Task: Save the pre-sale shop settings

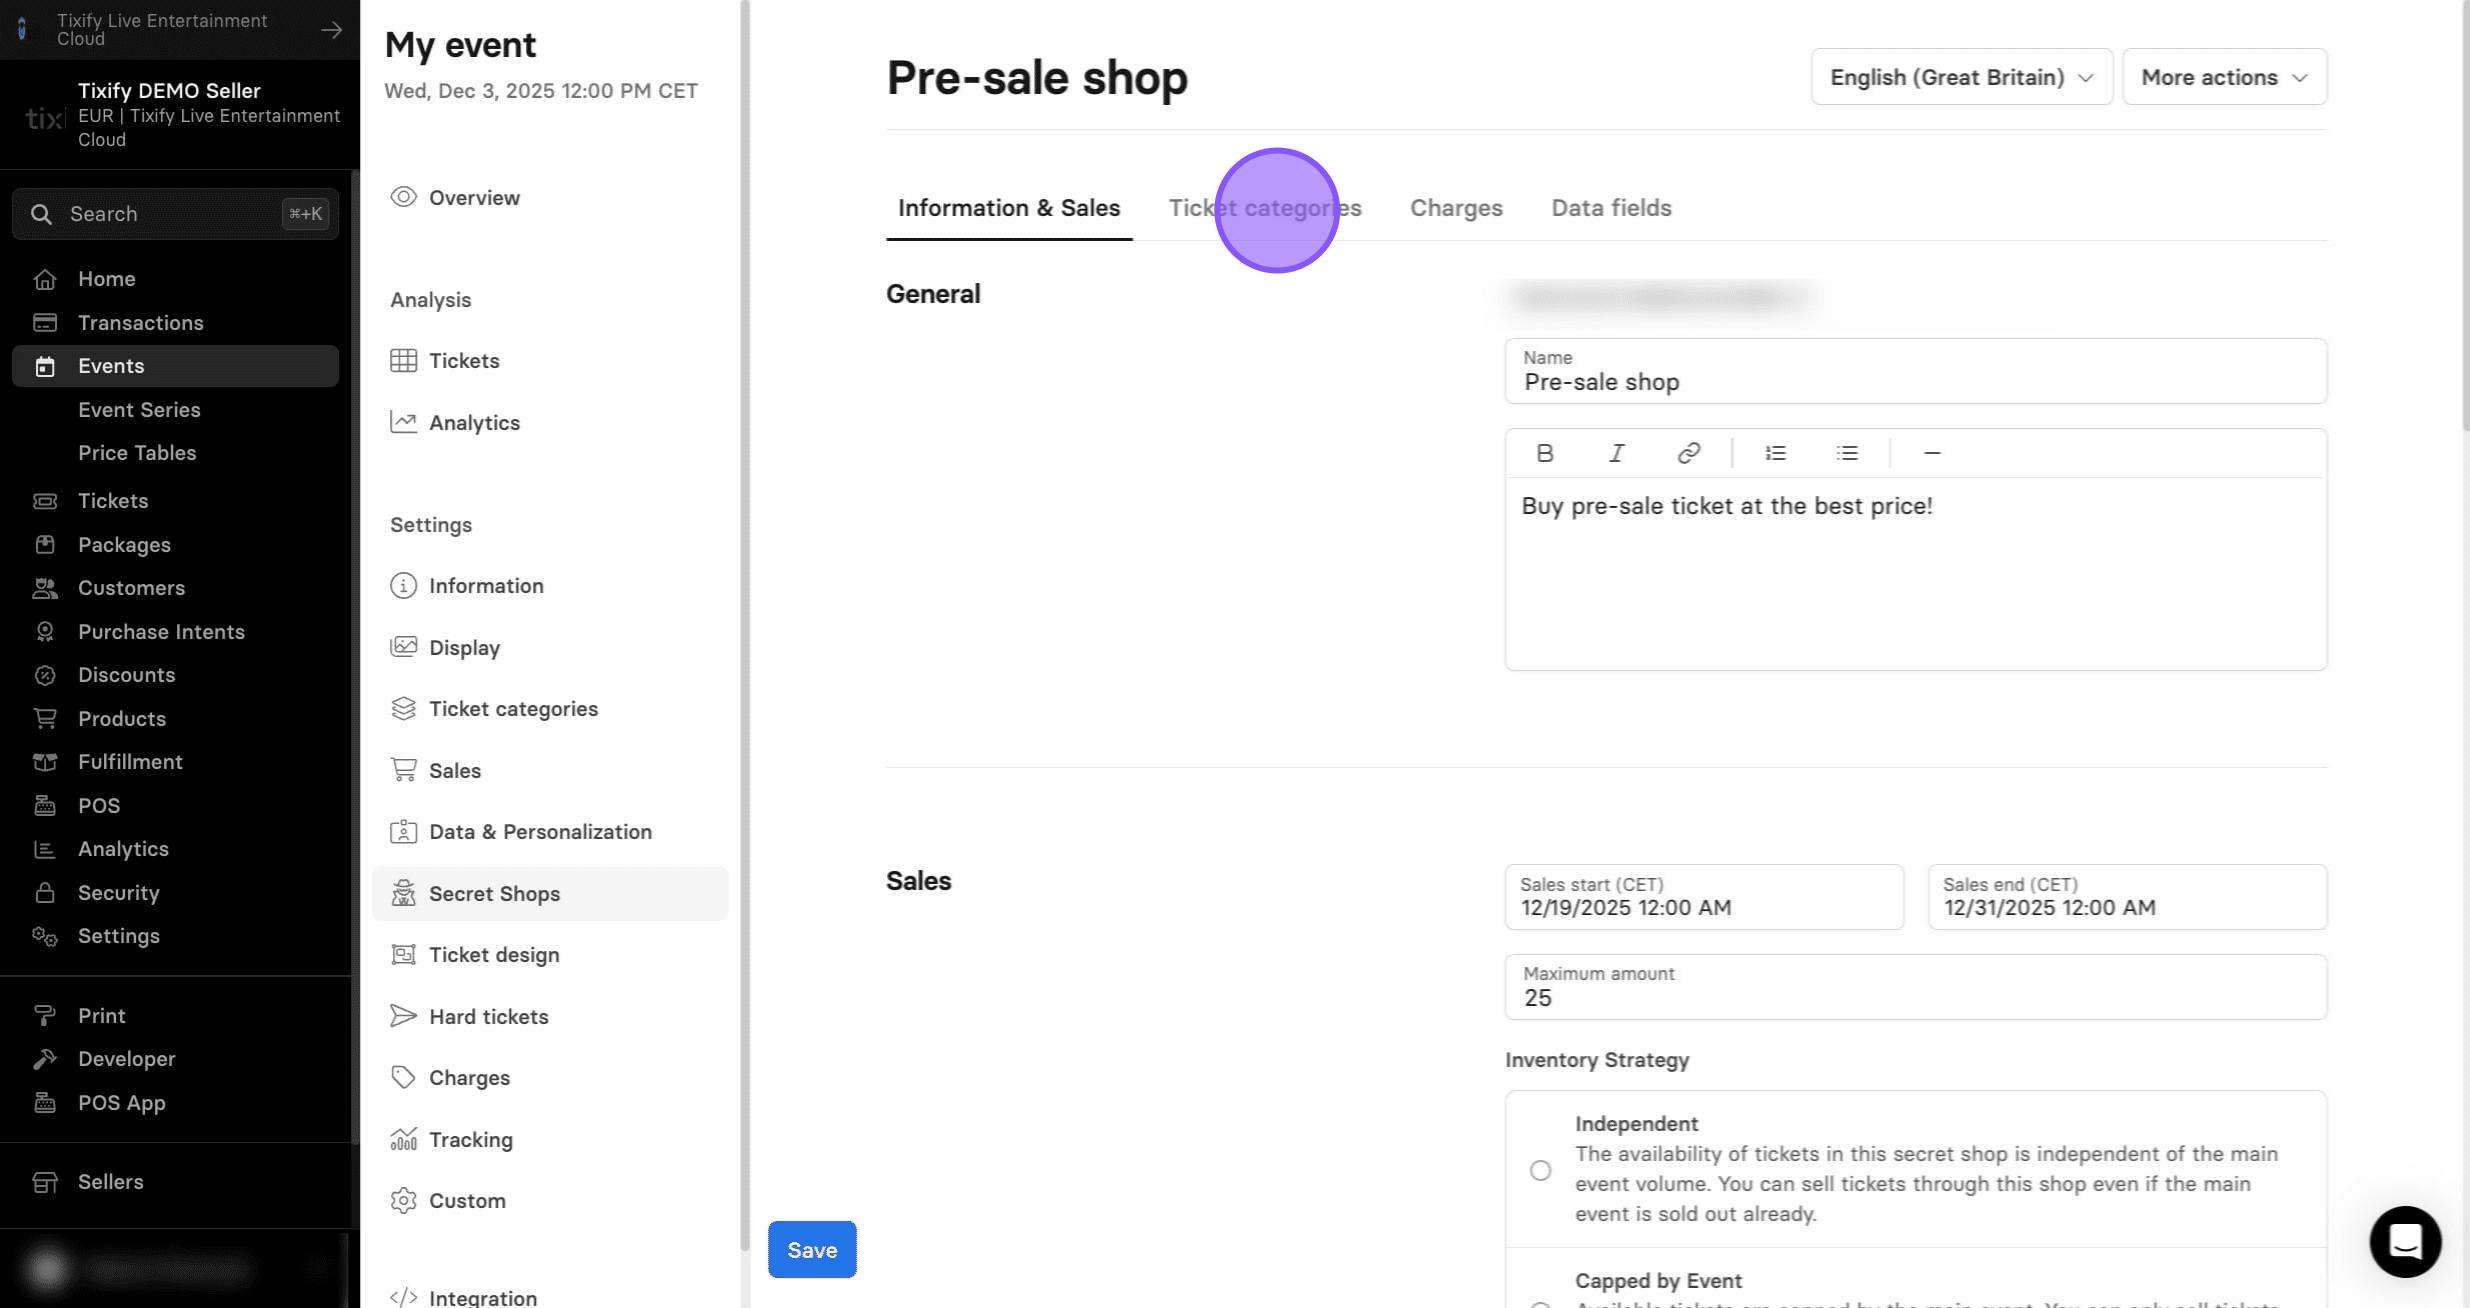Action: tap(812, 1250)
